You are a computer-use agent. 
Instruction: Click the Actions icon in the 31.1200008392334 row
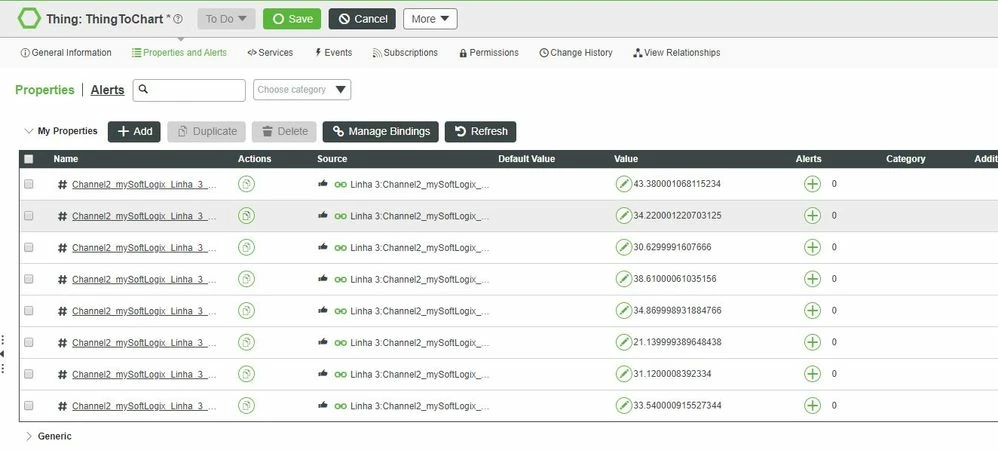pos(246,373)
